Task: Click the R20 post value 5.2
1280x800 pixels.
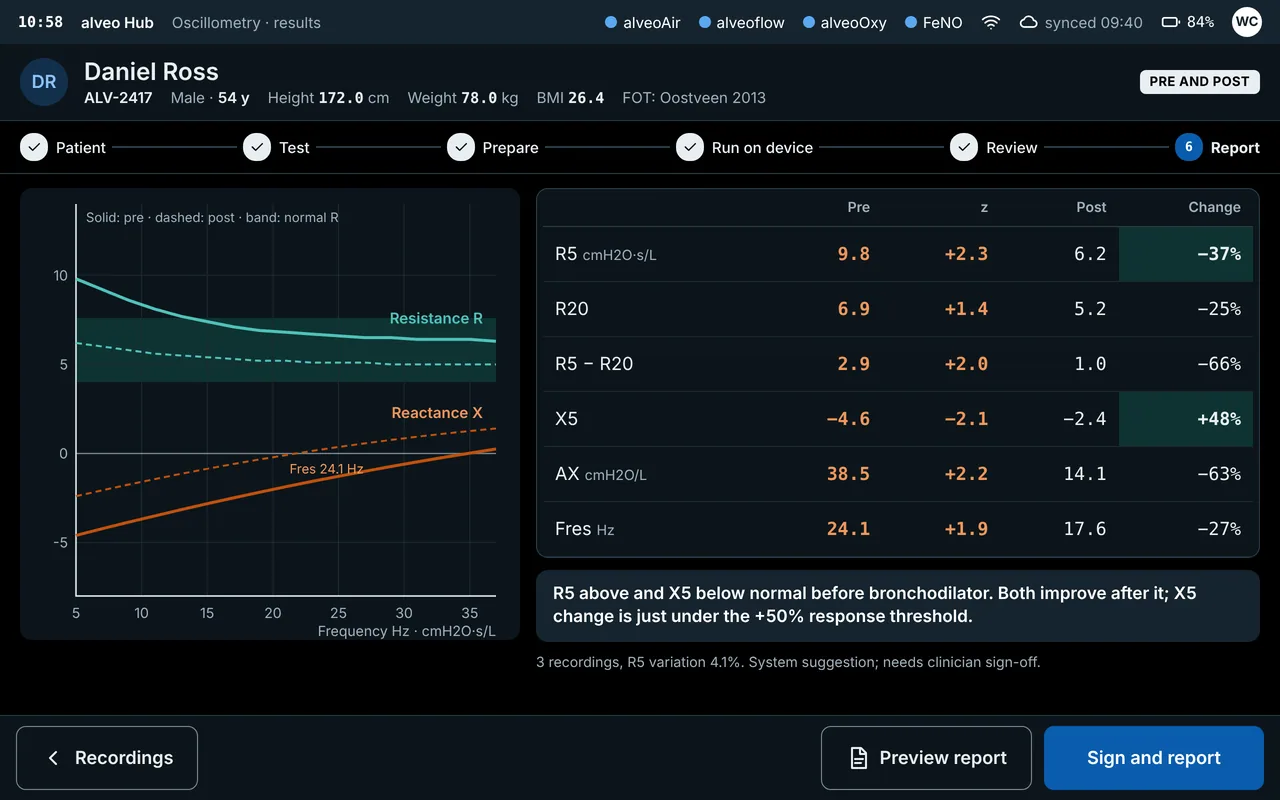Action: coord(1090,309)
